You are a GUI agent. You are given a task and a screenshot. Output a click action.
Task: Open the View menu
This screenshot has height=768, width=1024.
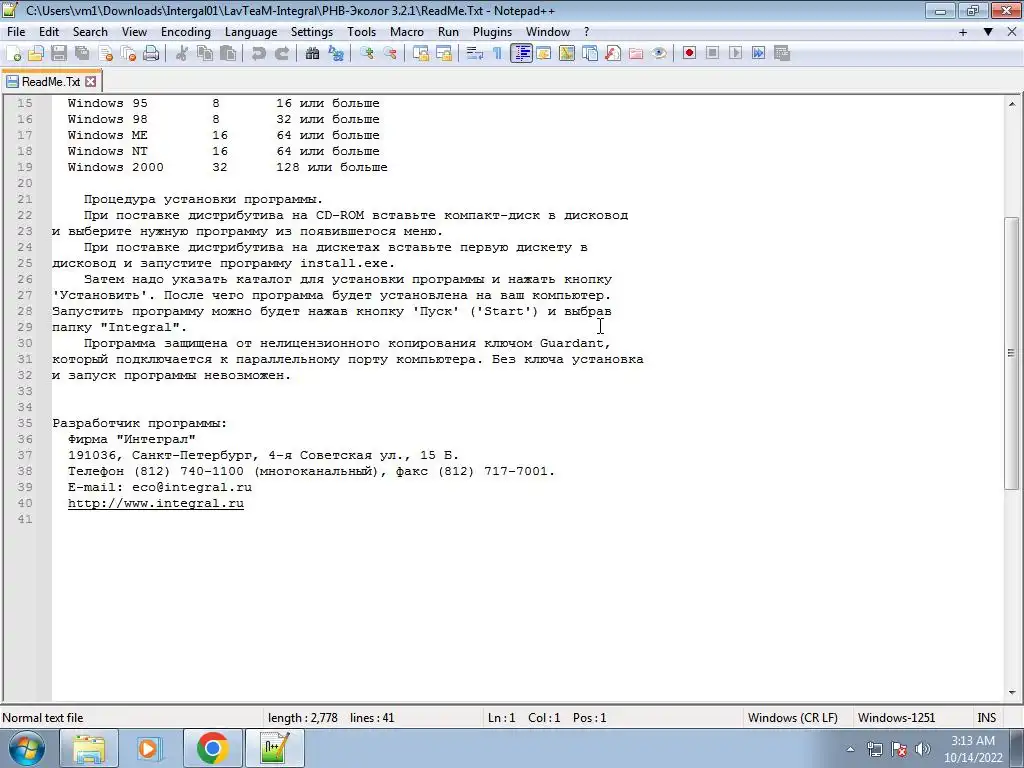[134, 32]
